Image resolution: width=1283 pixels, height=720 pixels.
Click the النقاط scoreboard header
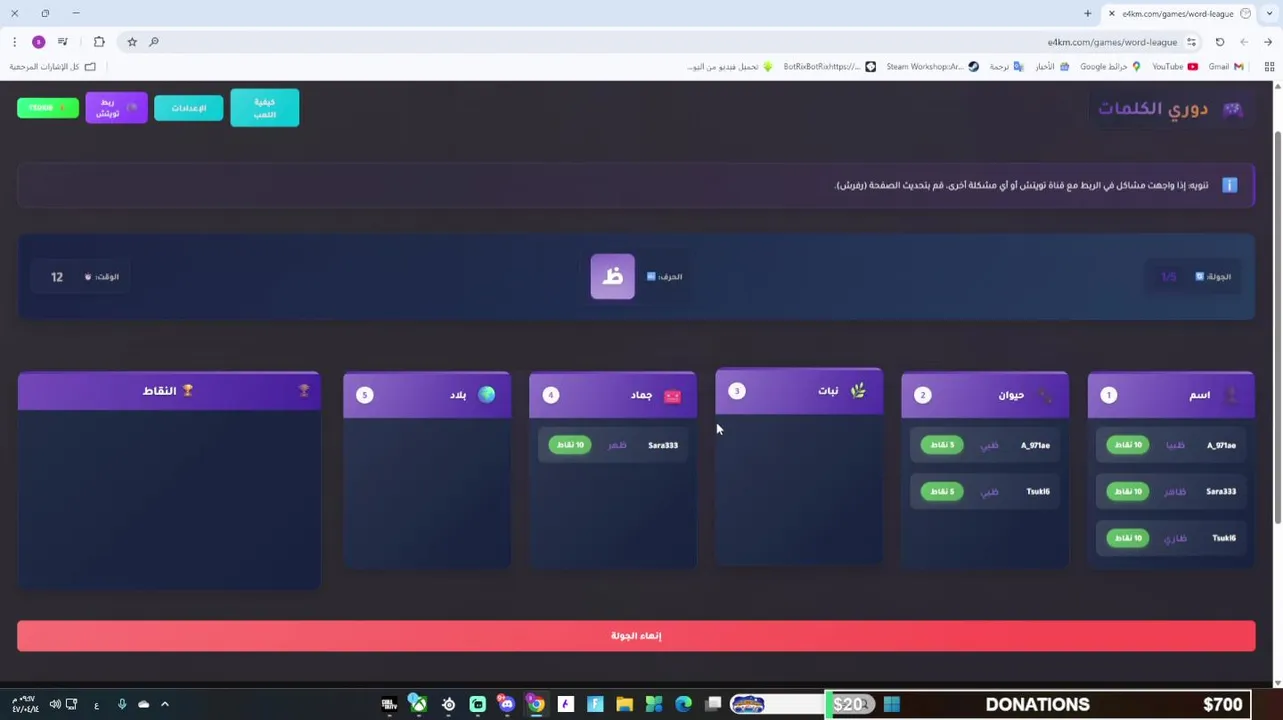[x=169, y=391]
